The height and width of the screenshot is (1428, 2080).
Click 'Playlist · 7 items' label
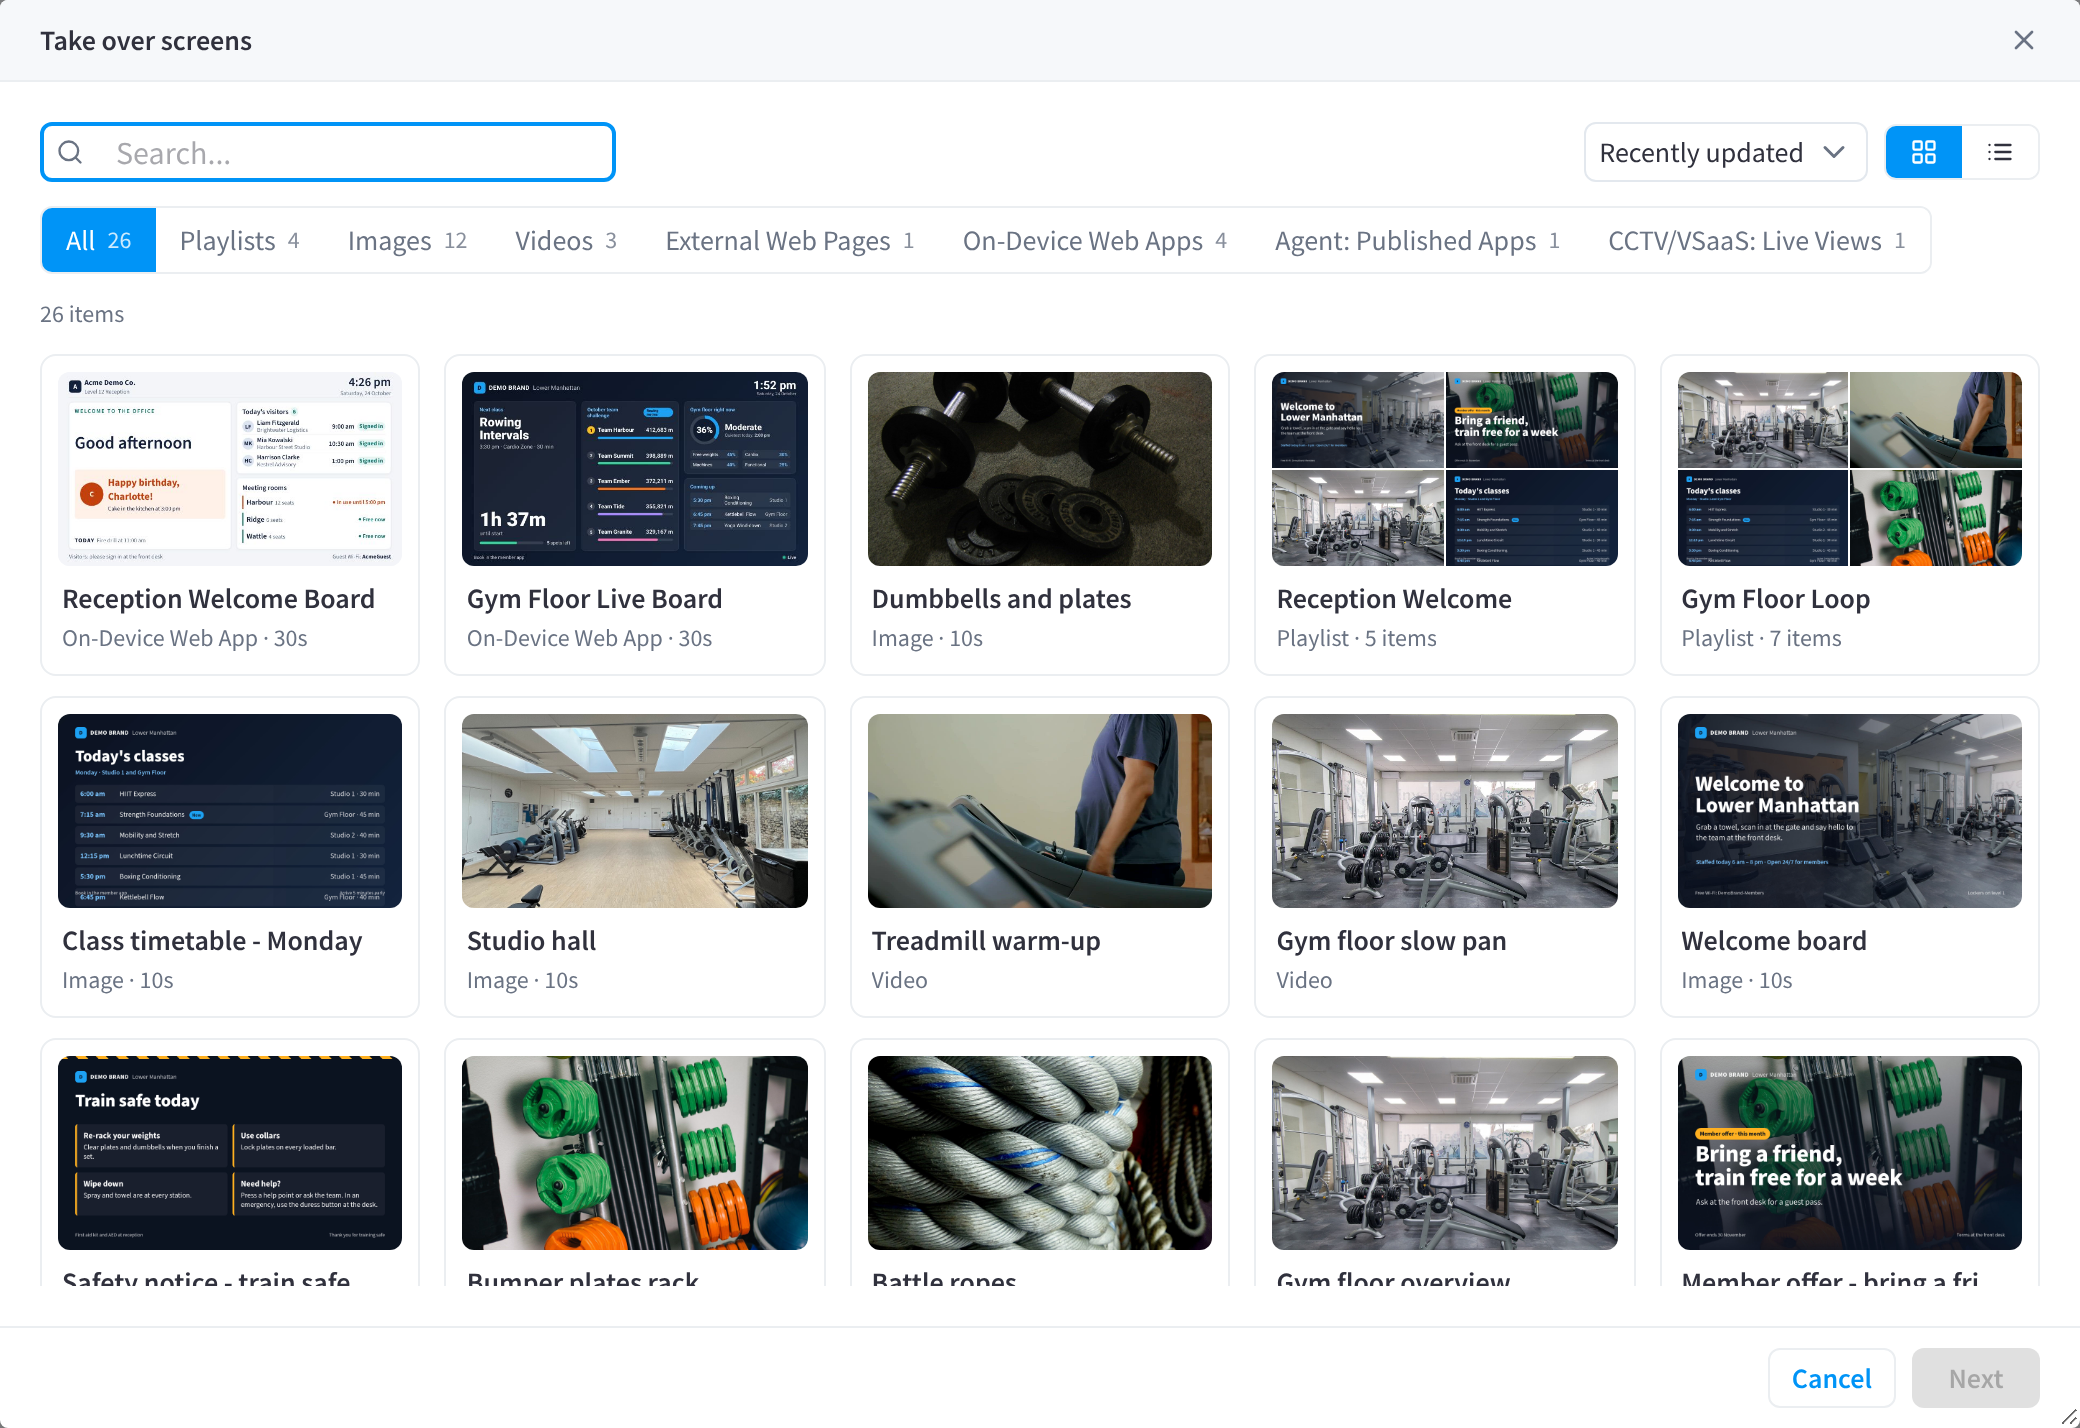click(x=1761, y=638)
